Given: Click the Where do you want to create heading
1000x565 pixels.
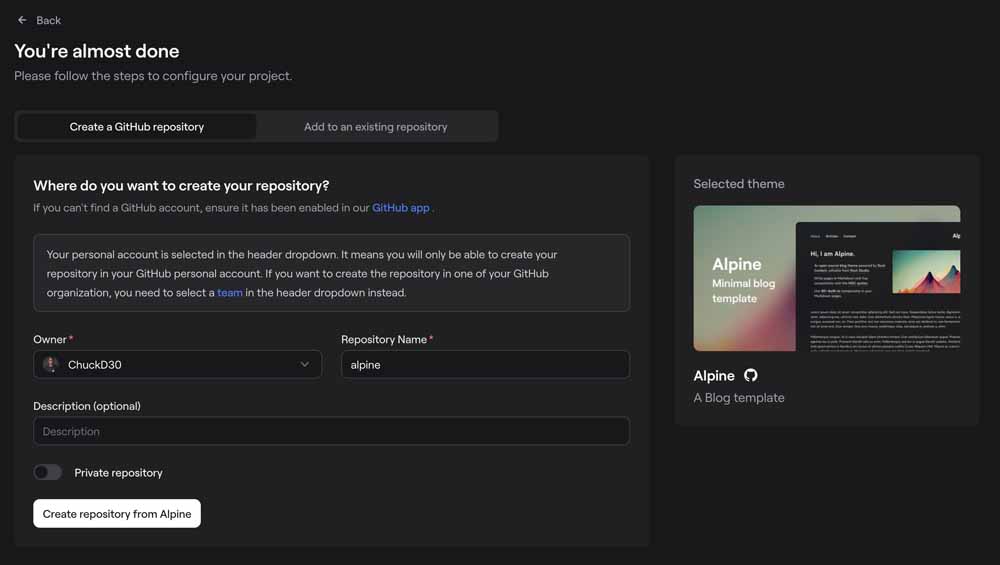Looking at the screenshot, I should 181,186.
